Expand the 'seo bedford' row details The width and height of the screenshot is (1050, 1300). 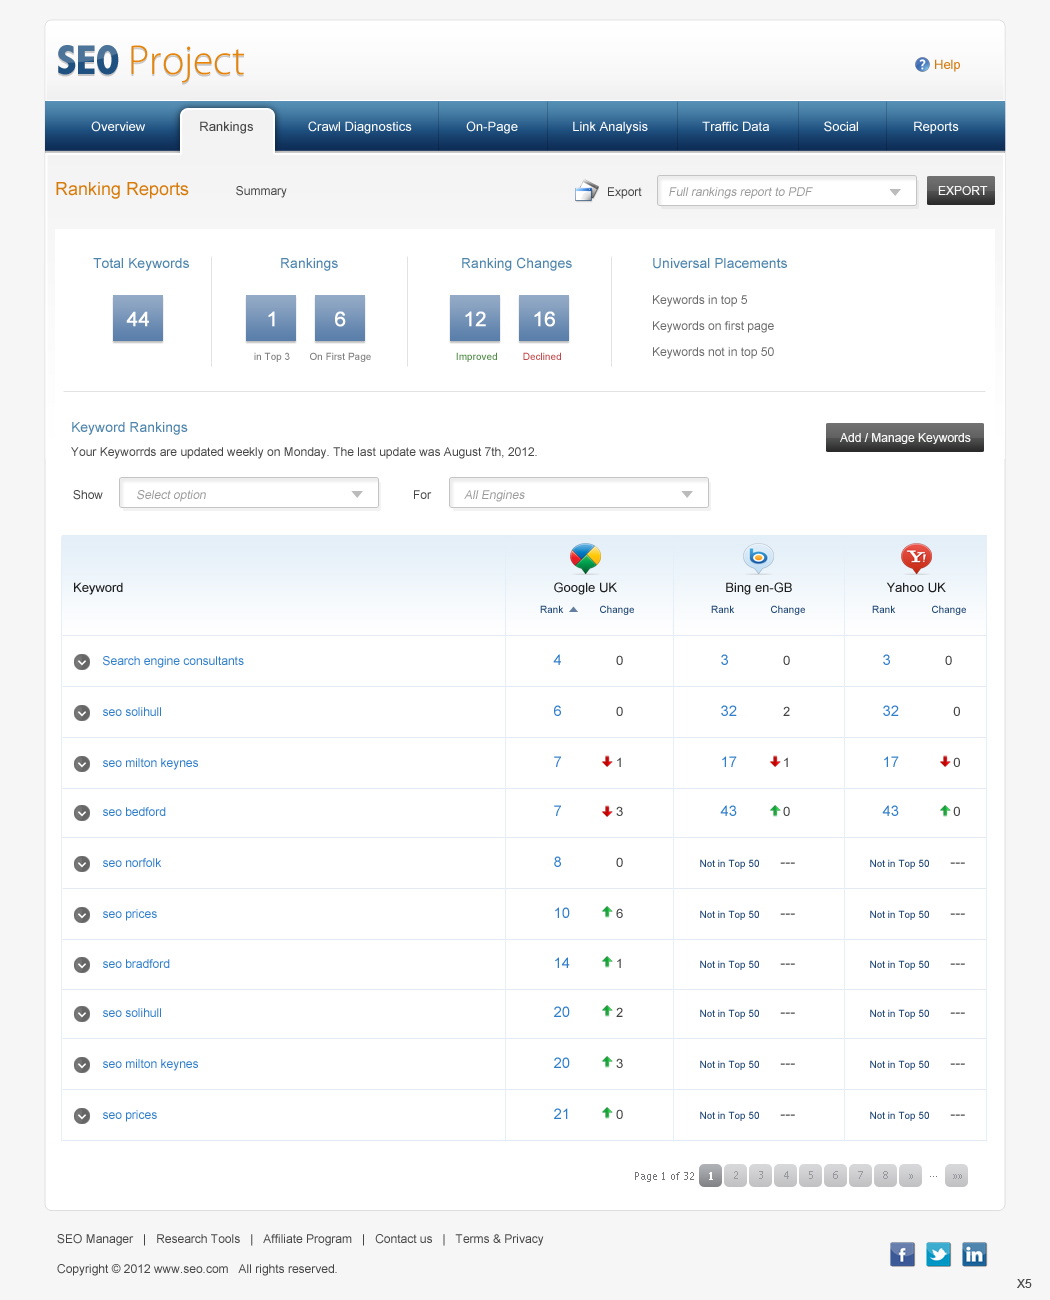82,813
